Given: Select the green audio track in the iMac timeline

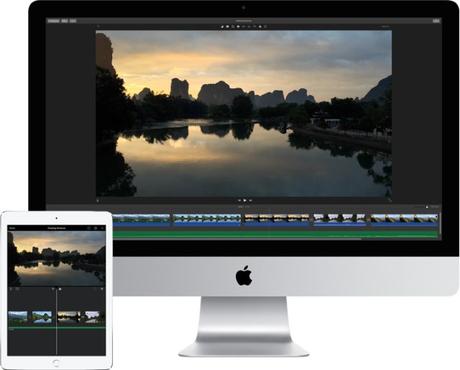Looking at the screenshot, I should pyautogui.click(x=275, y=234).
